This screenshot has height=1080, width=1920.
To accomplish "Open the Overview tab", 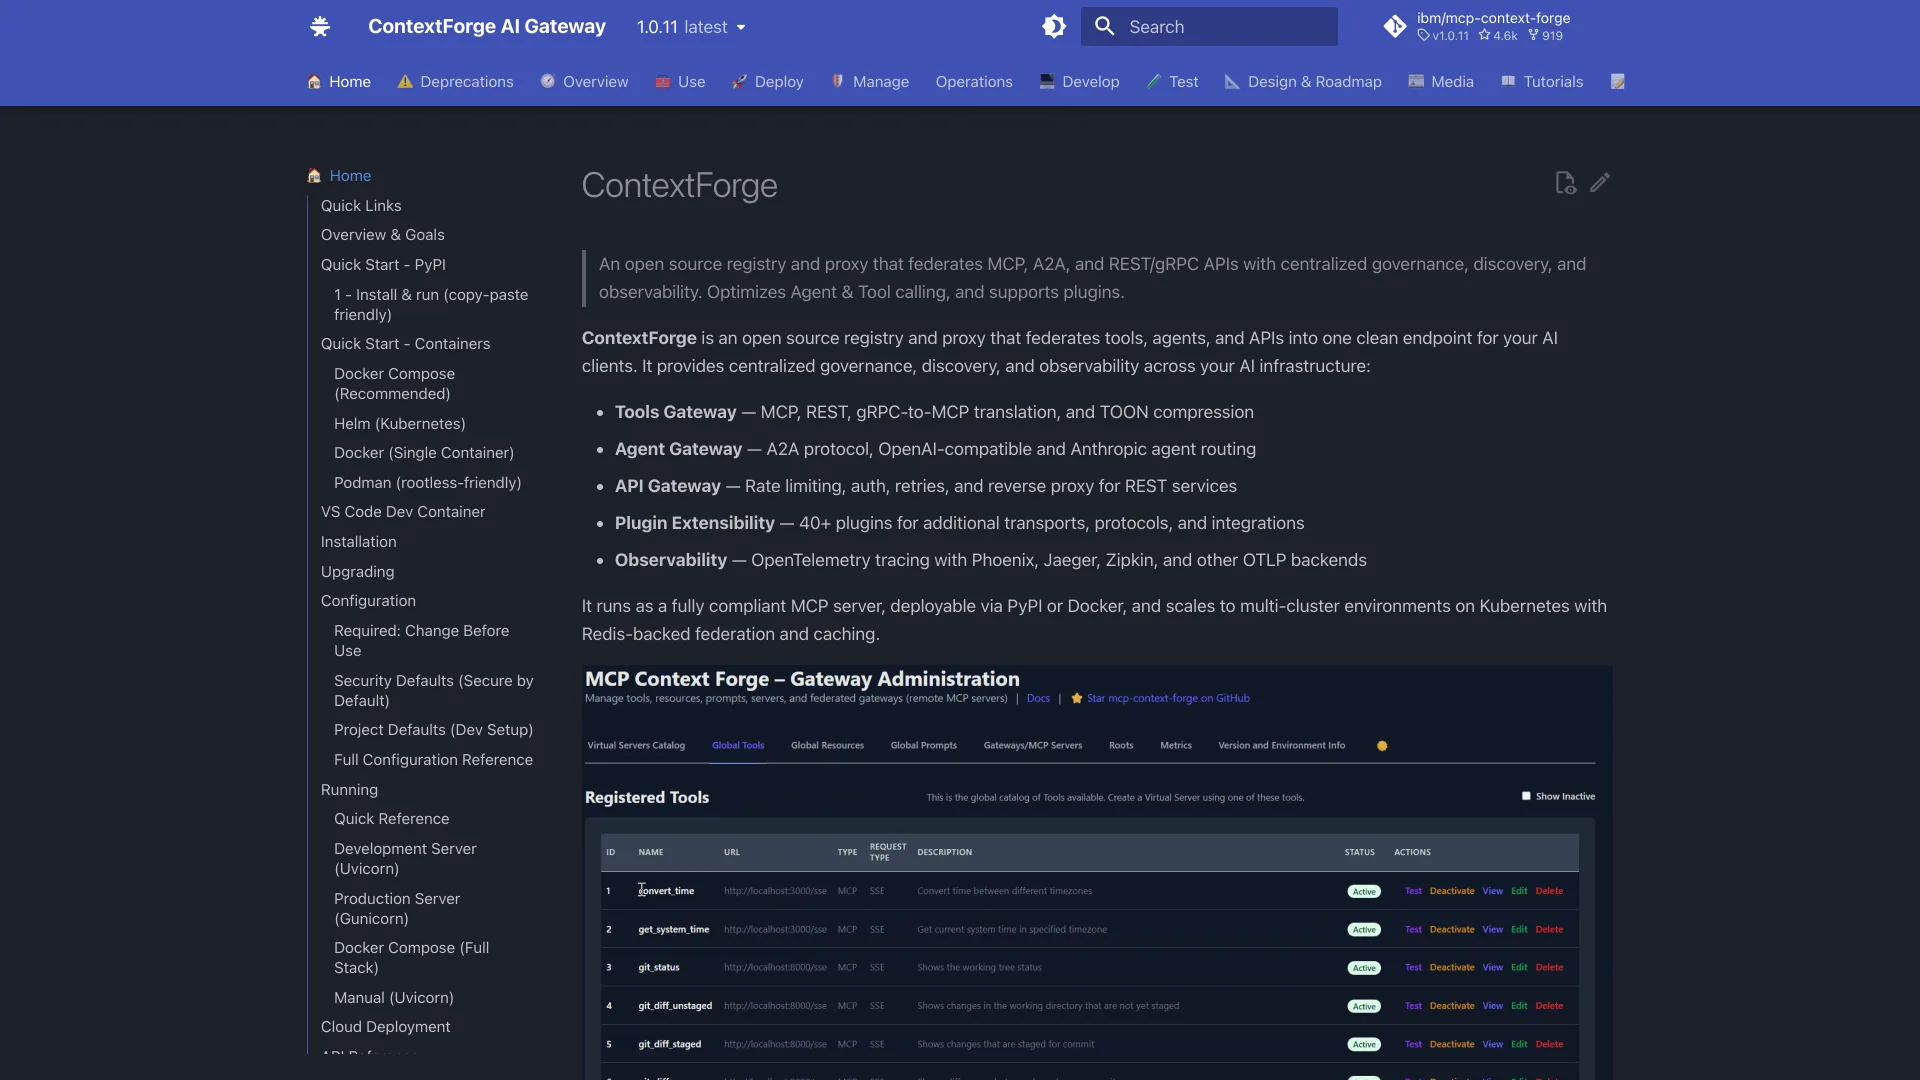I will (584, 82).
